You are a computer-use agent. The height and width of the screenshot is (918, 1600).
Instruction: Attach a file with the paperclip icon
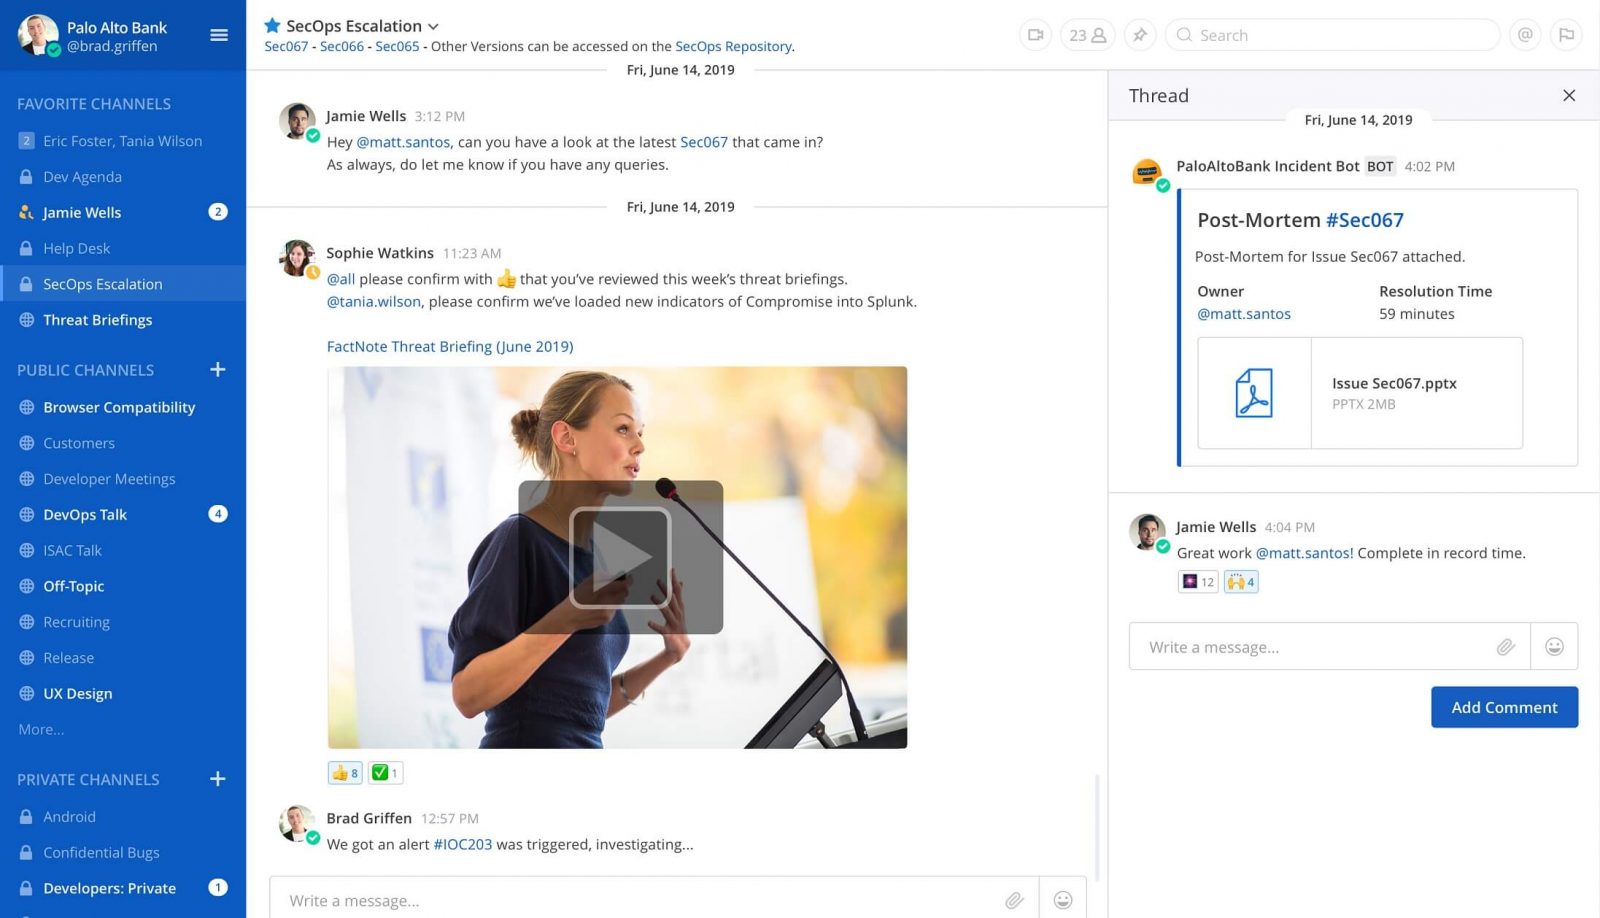click(x=1014, y=900)
